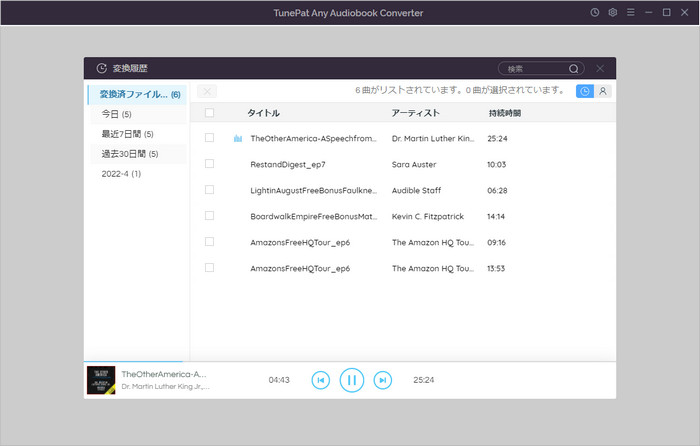Skip to next track

coord(383,380)
